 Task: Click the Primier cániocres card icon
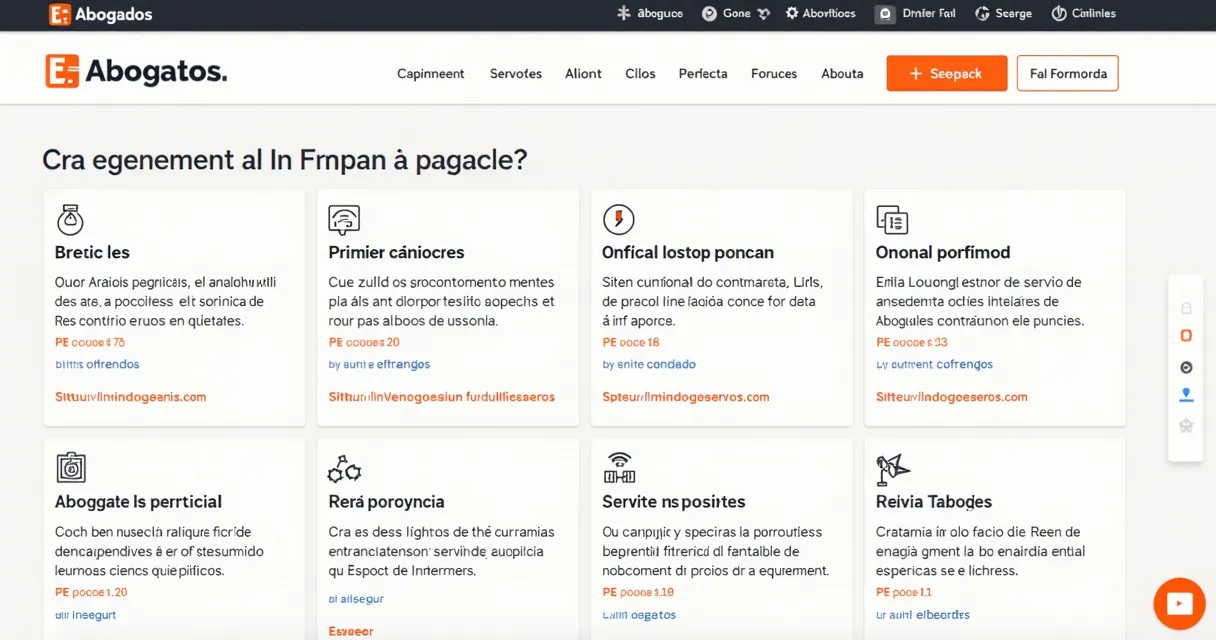[x=344, y=220]
